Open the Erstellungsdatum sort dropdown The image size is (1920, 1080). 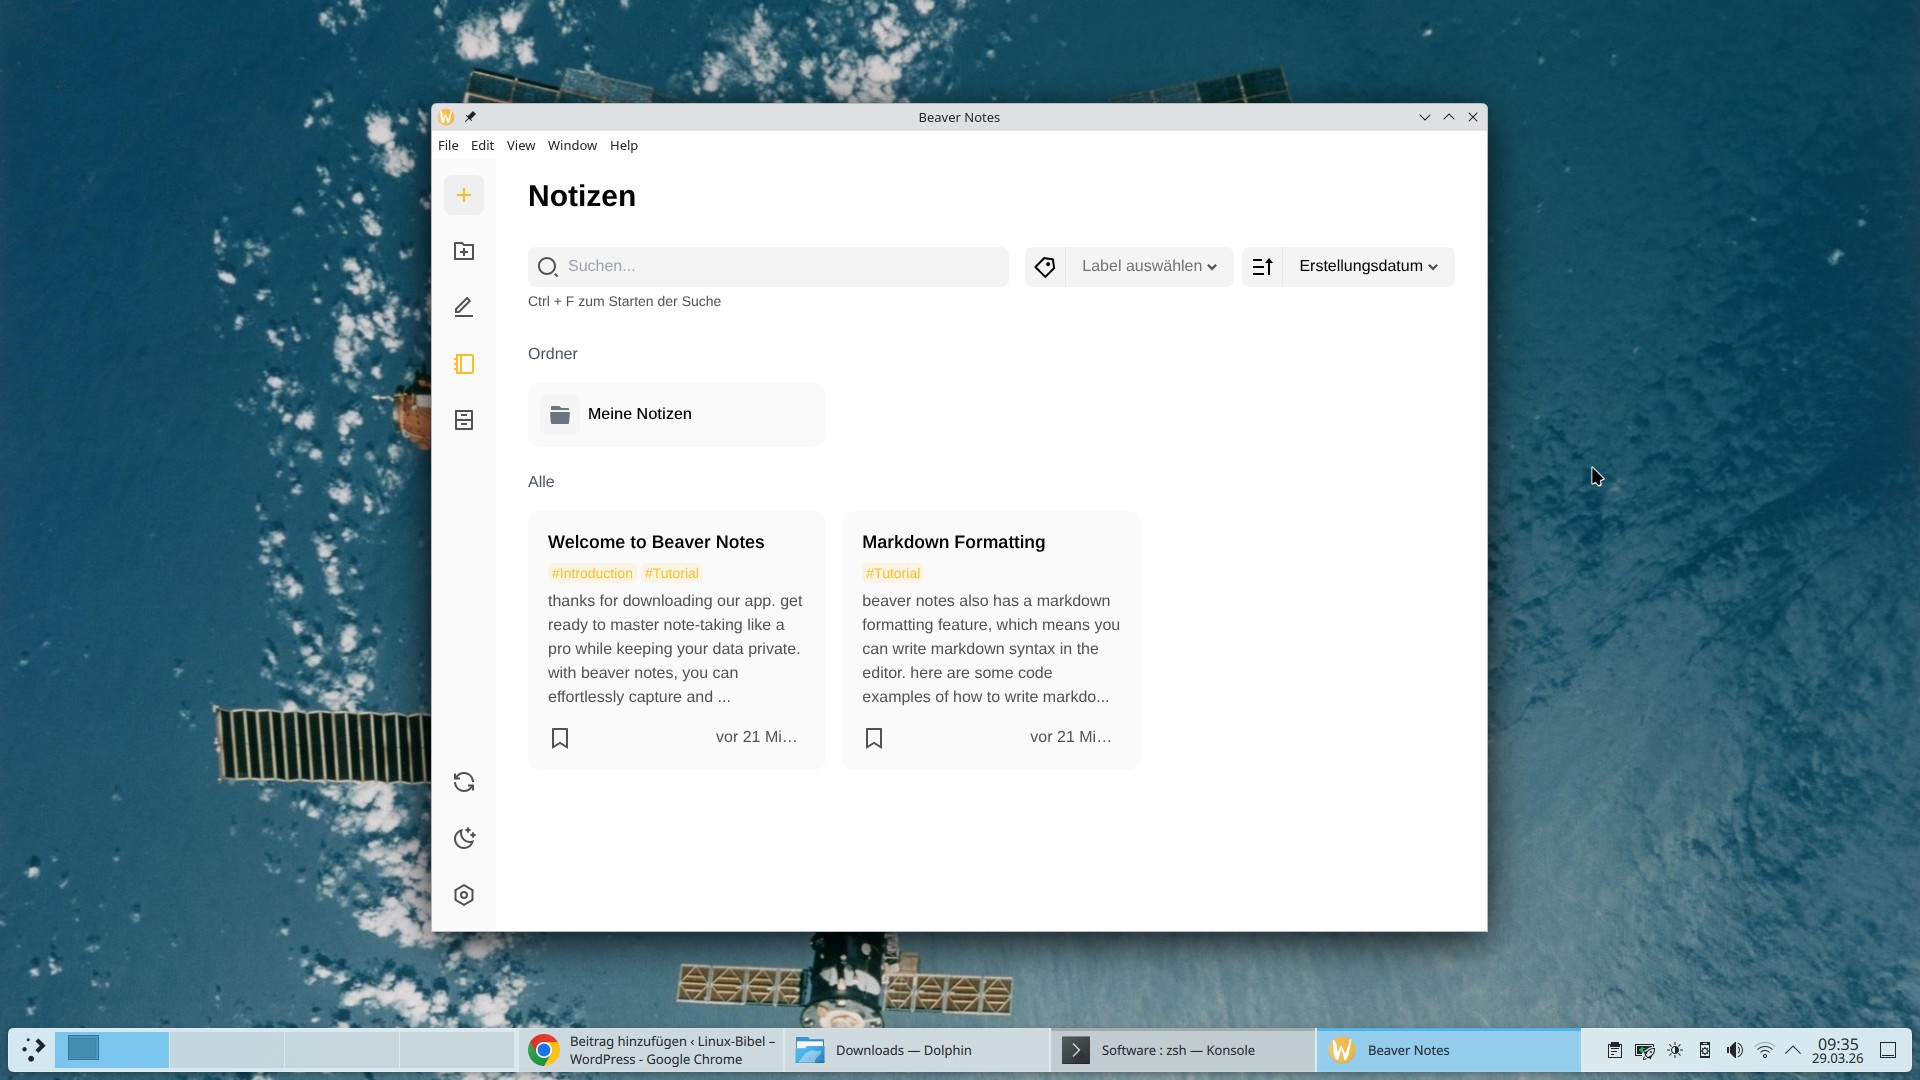coord(1368,267)
